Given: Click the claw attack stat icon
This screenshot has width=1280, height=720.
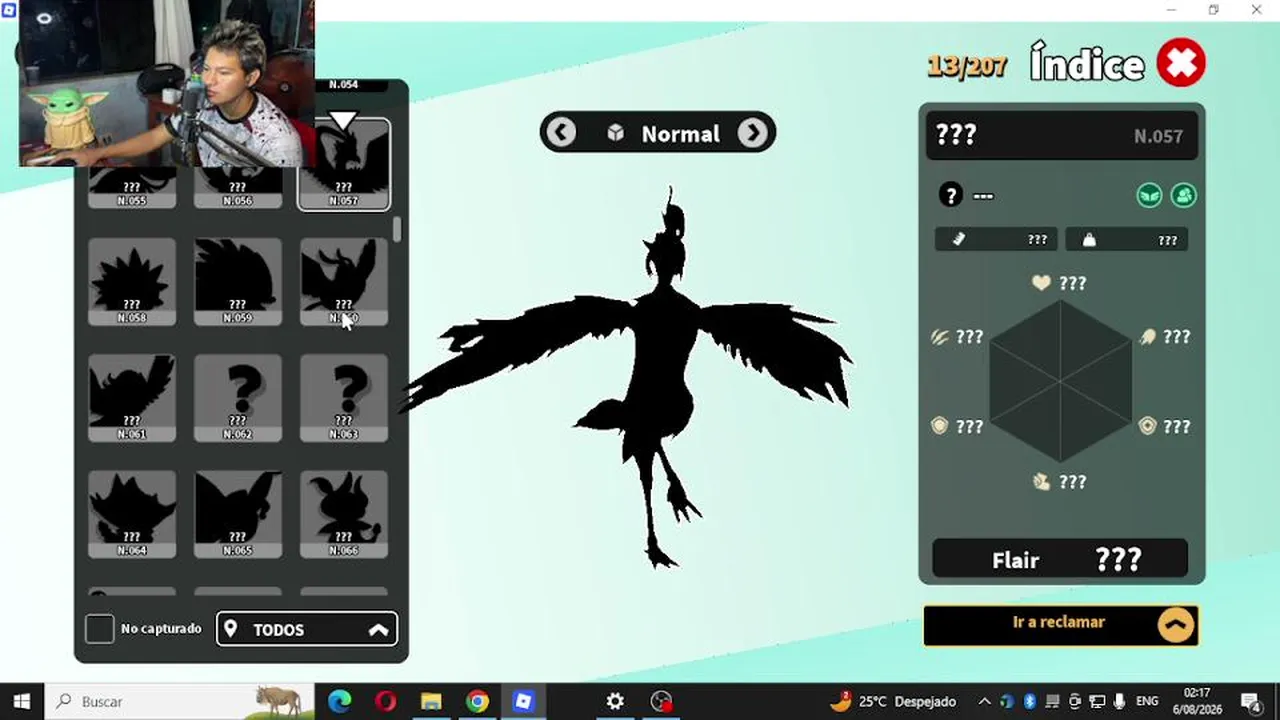Looking at the screenshot, I should [940, 337].
